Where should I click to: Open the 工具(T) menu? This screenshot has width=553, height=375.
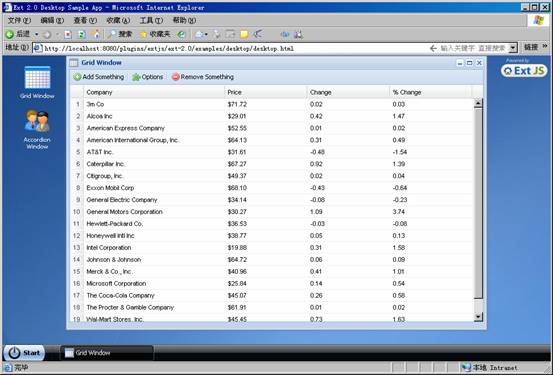pos(151,20)
